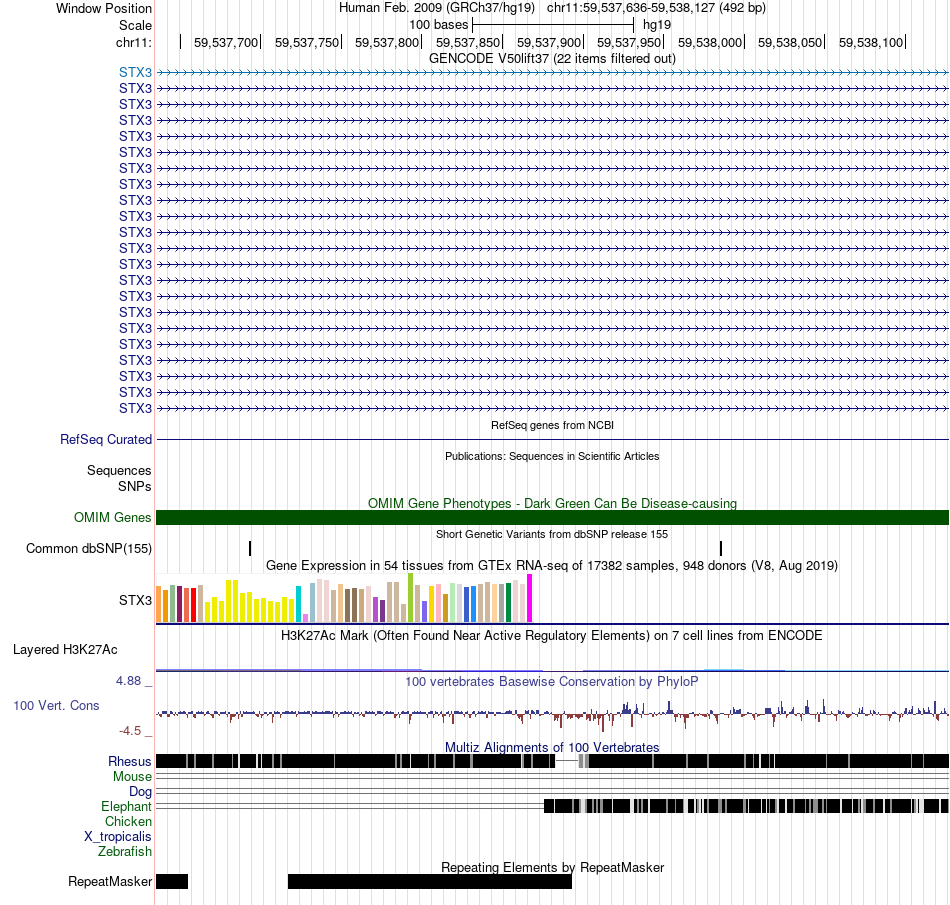950x905 pixels.
Task: Click the STX3 label beside the GTEx bar chart
Action: [x=135, y=600]
